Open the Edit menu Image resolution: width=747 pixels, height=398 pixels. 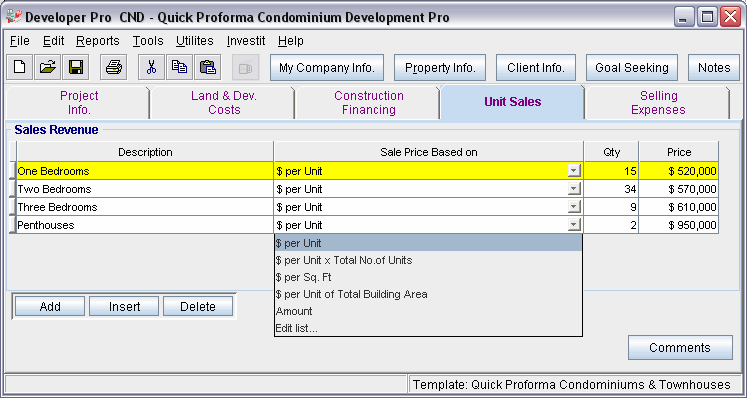[x=53, y=41]
